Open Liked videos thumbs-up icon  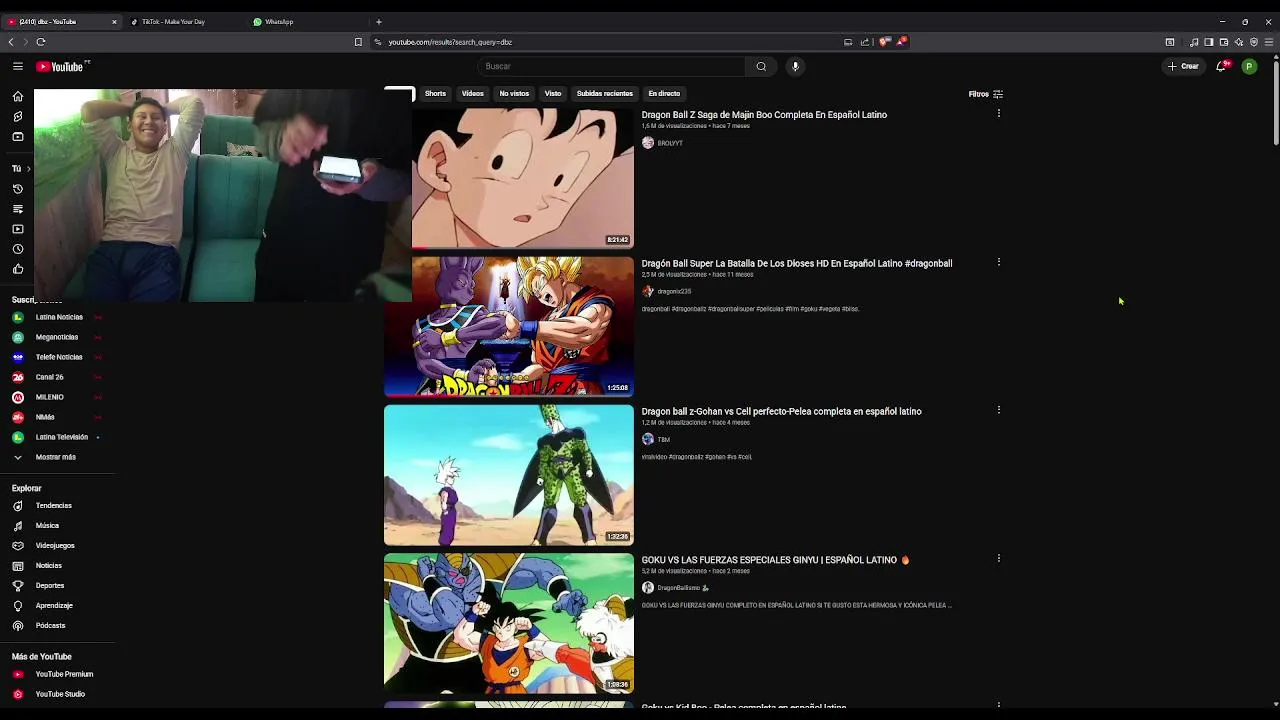18,269
